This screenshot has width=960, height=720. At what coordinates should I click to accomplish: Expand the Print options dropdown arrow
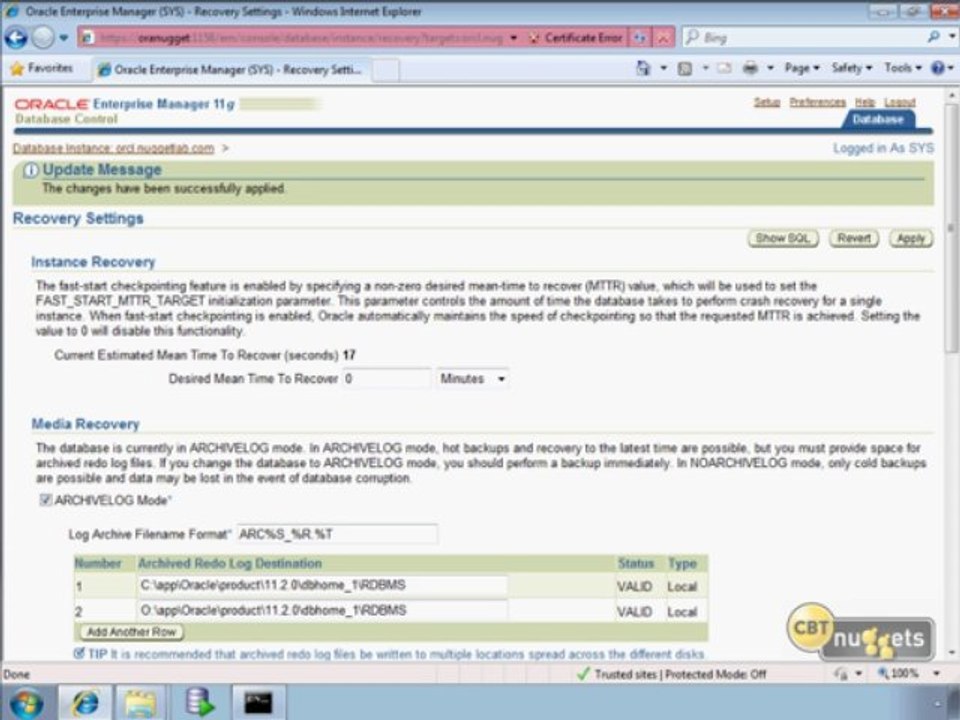coord(770,68)
